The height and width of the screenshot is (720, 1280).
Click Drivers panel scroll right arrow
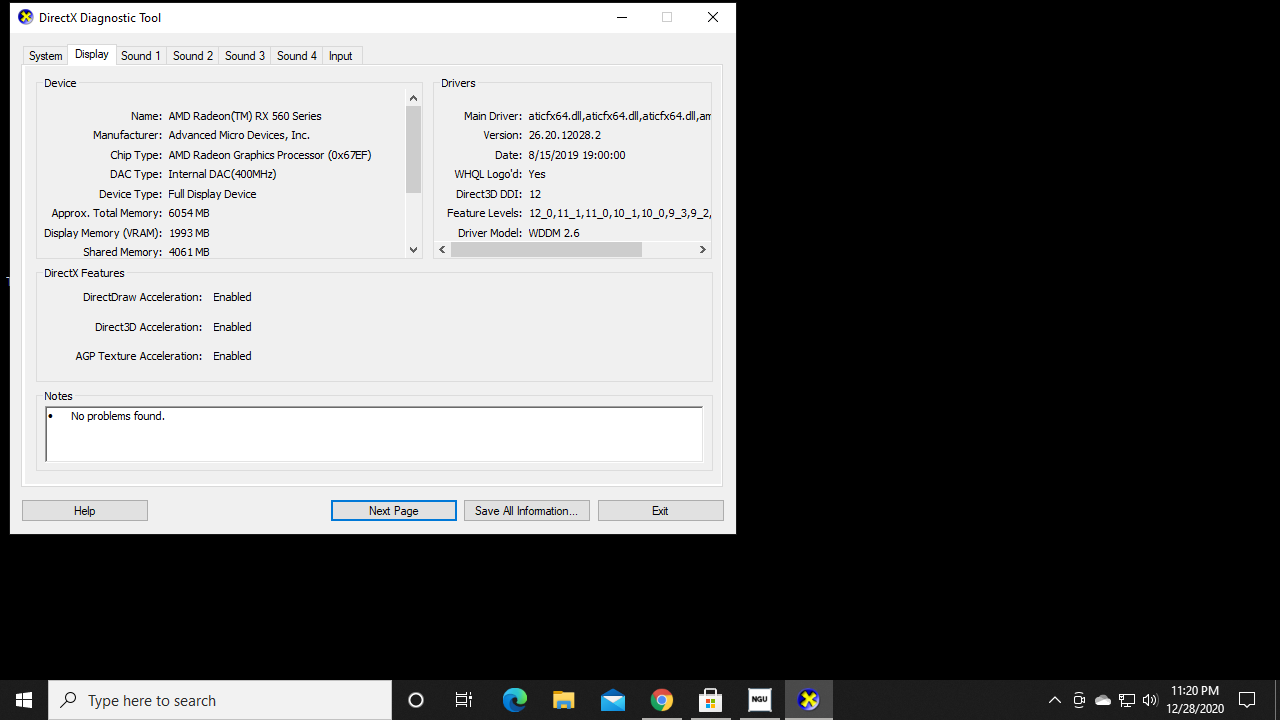click(x=702, y=250)
